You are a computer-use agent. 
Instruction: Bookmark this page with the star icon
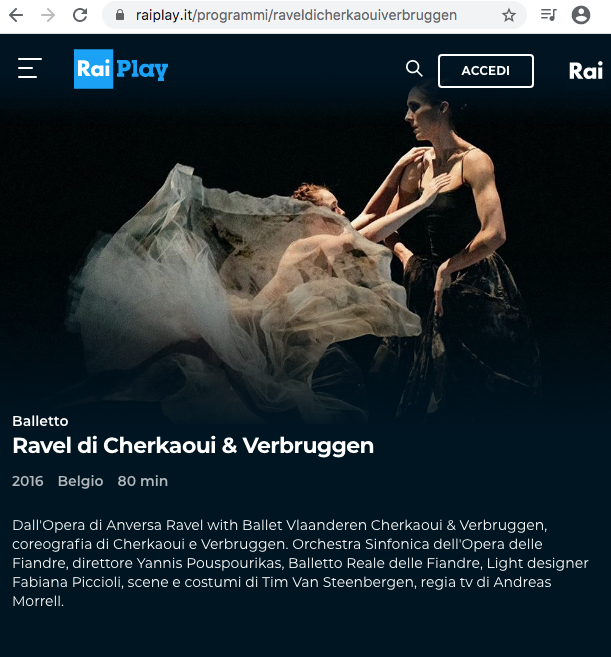coord(509,16)
